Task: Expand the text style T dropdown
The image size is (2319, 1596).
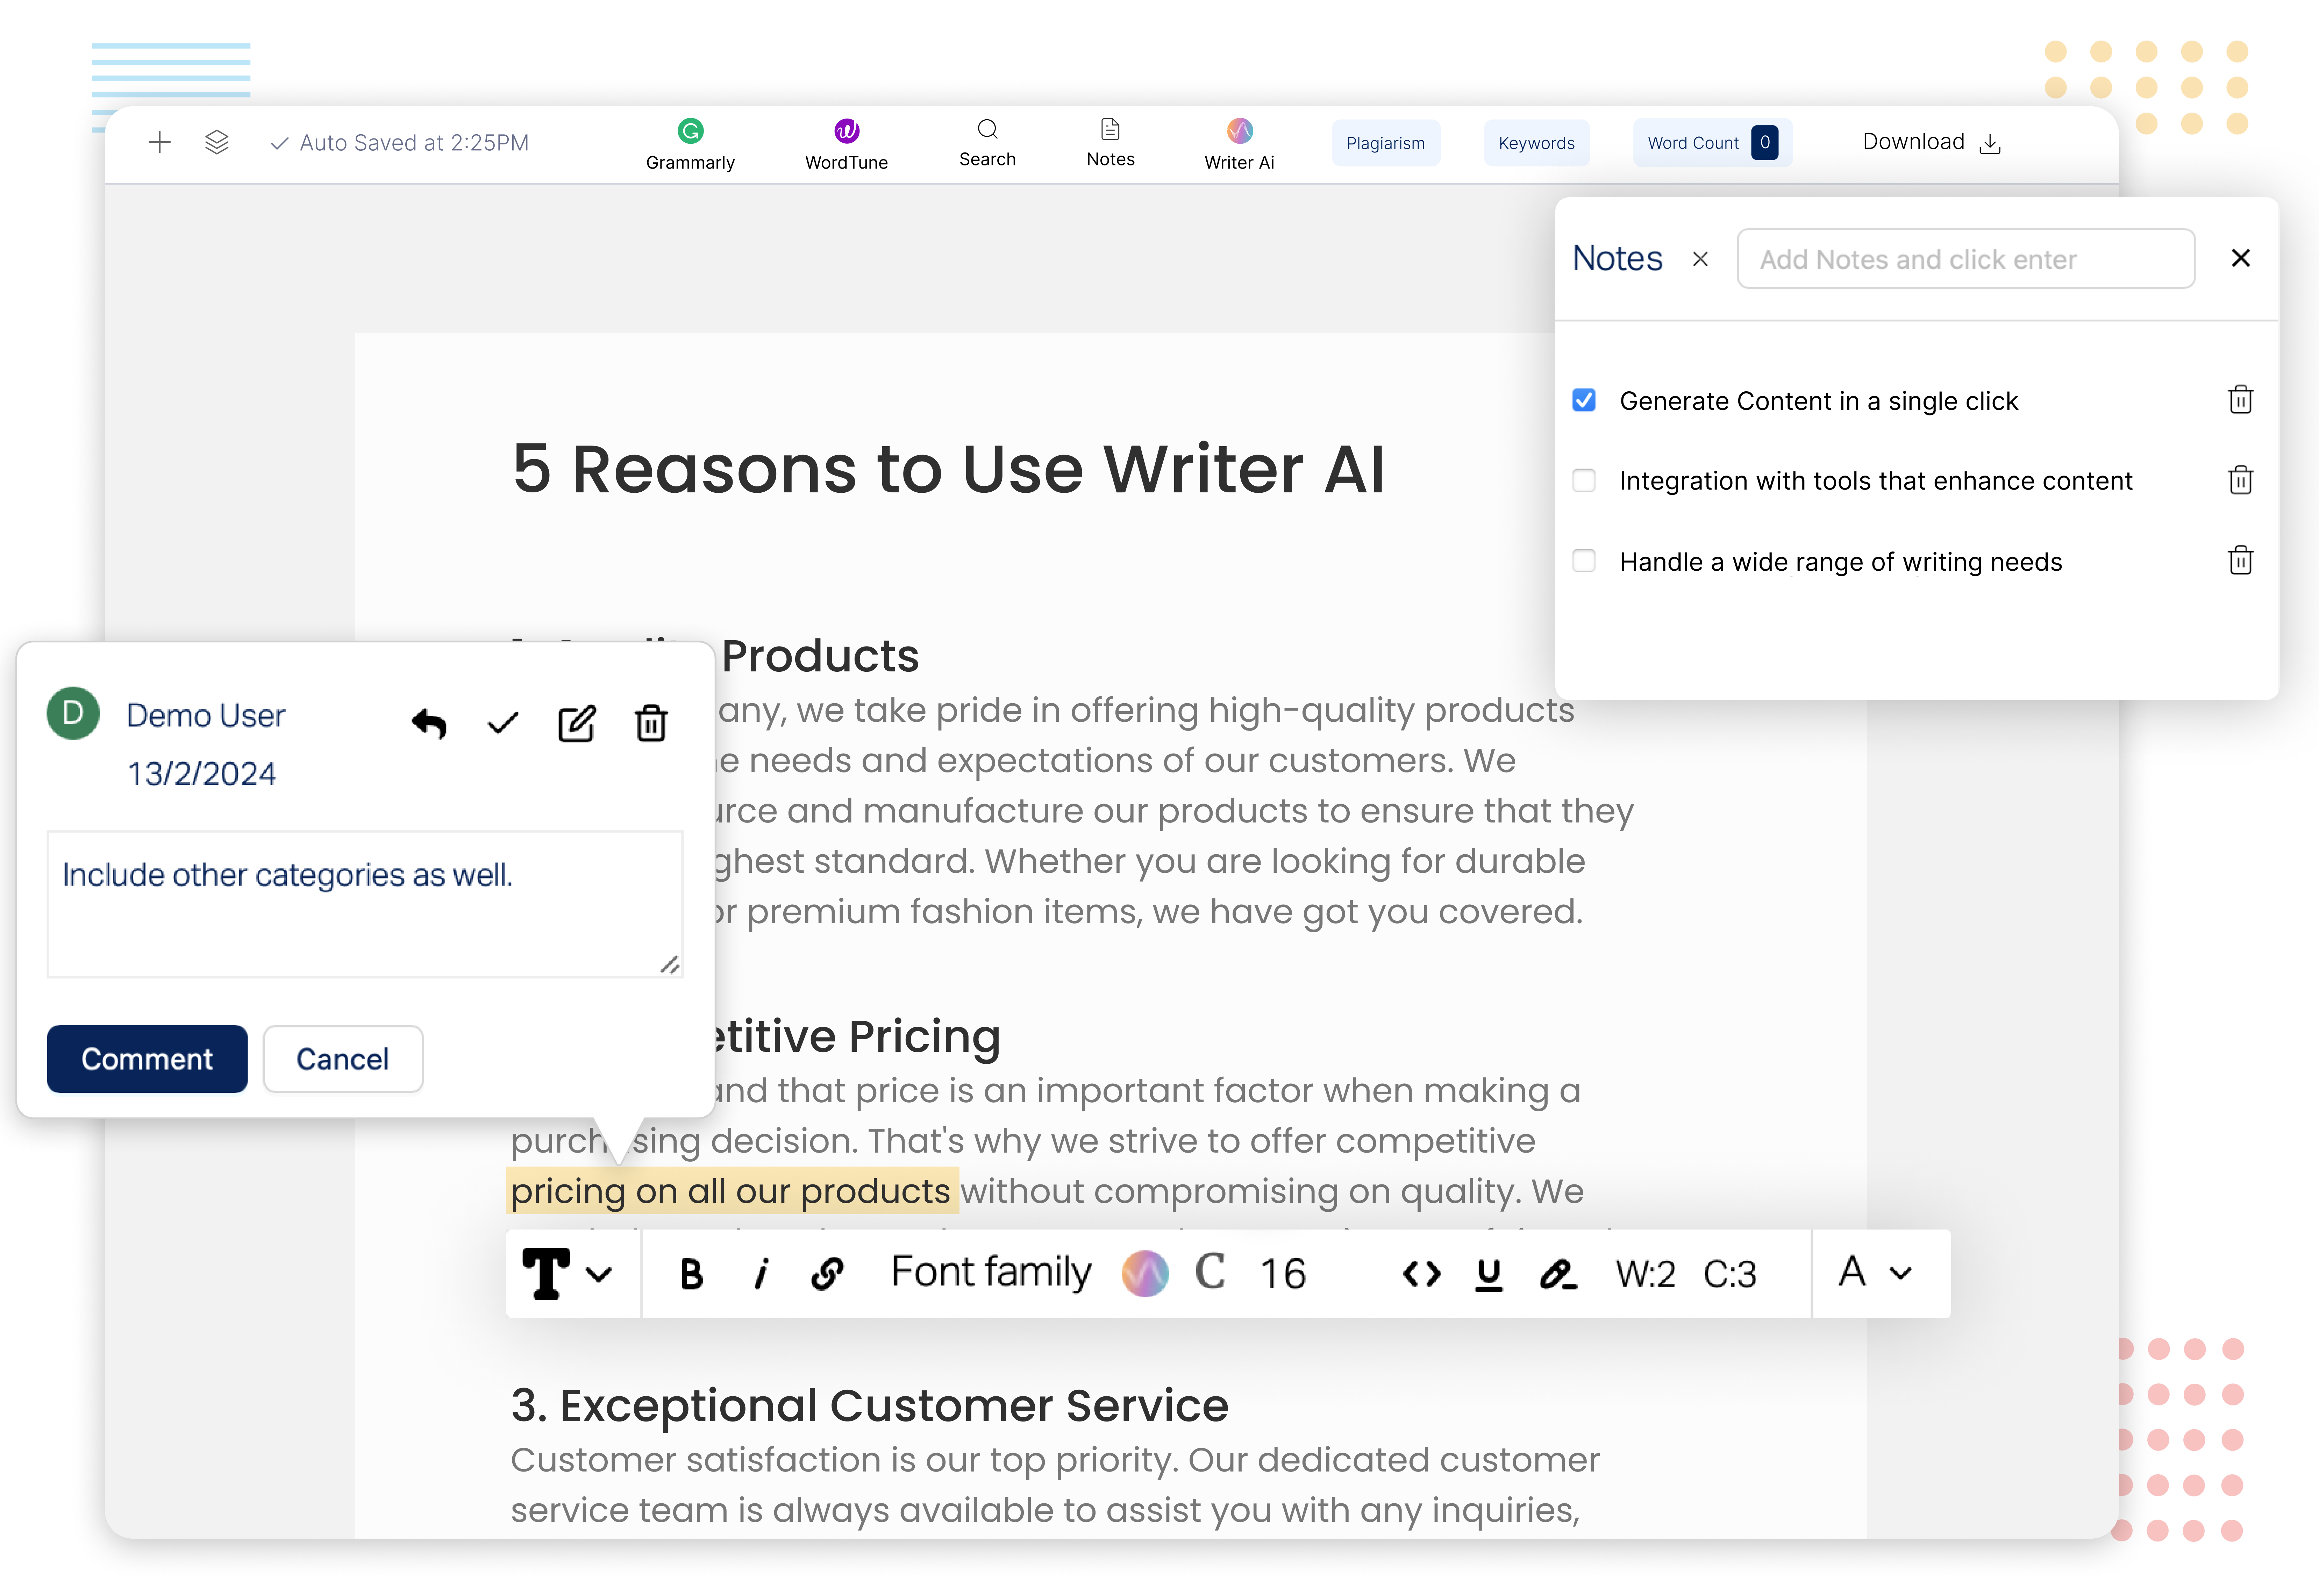Action: [567, 1274]
